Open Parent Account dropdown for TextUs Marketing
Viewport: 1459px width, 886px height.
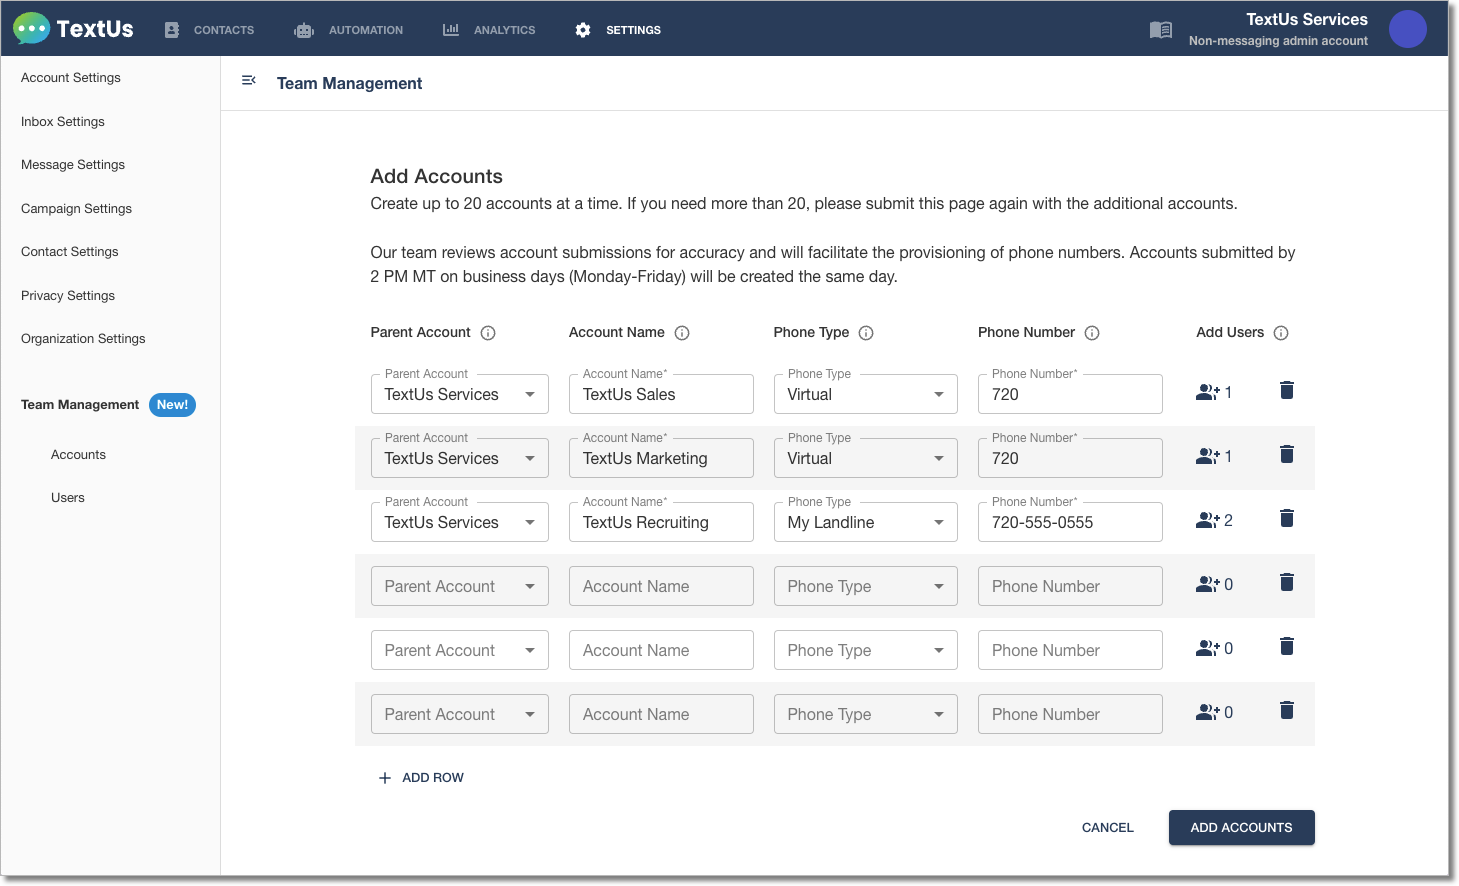pyautogui.click(x=460, y=458)
